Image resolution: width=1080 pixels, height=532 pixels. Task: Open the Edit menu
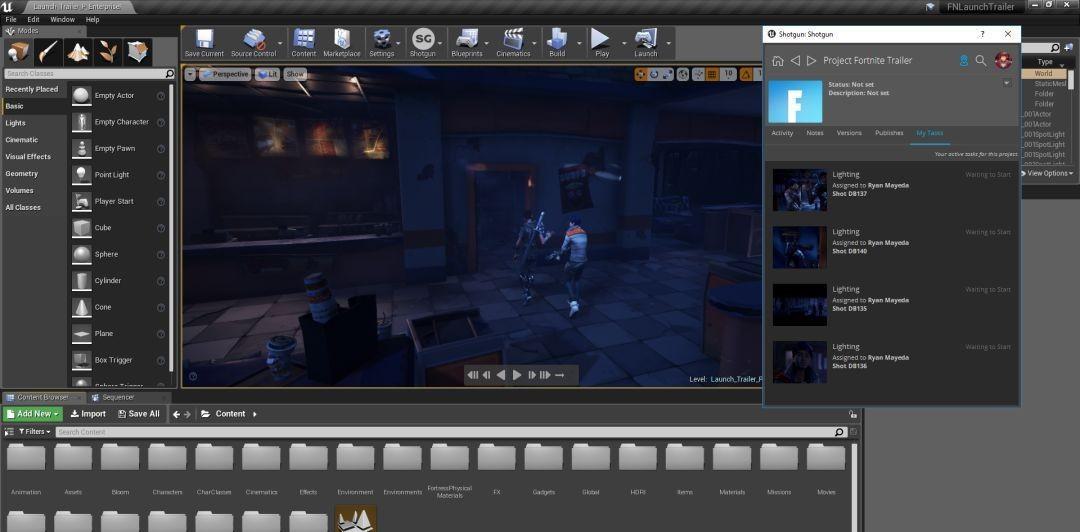tap(34, 20)
